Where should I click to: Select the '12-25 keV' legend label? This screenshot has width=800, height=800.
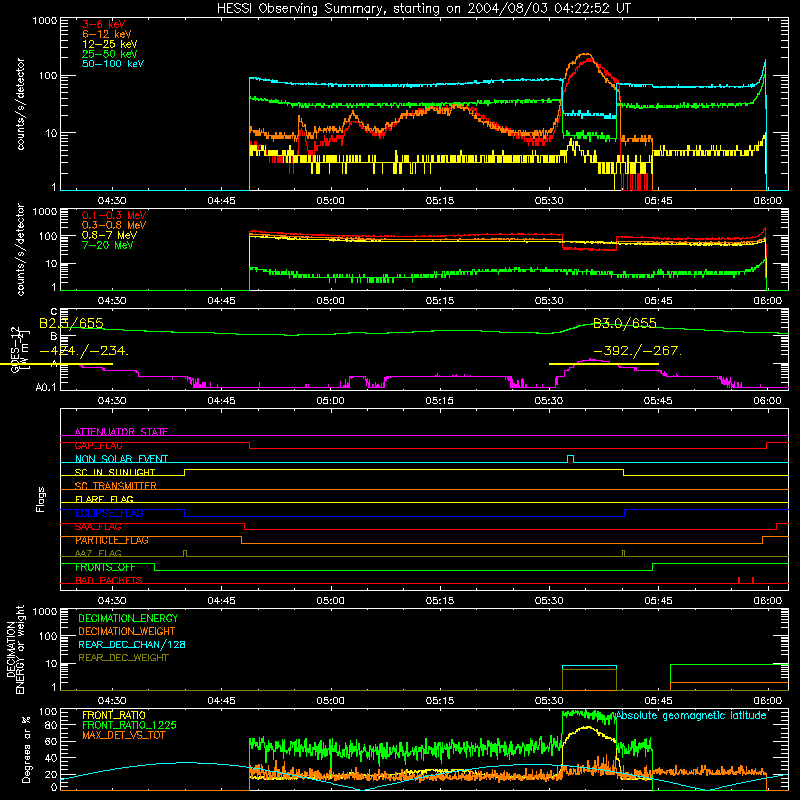coord(110,44)
